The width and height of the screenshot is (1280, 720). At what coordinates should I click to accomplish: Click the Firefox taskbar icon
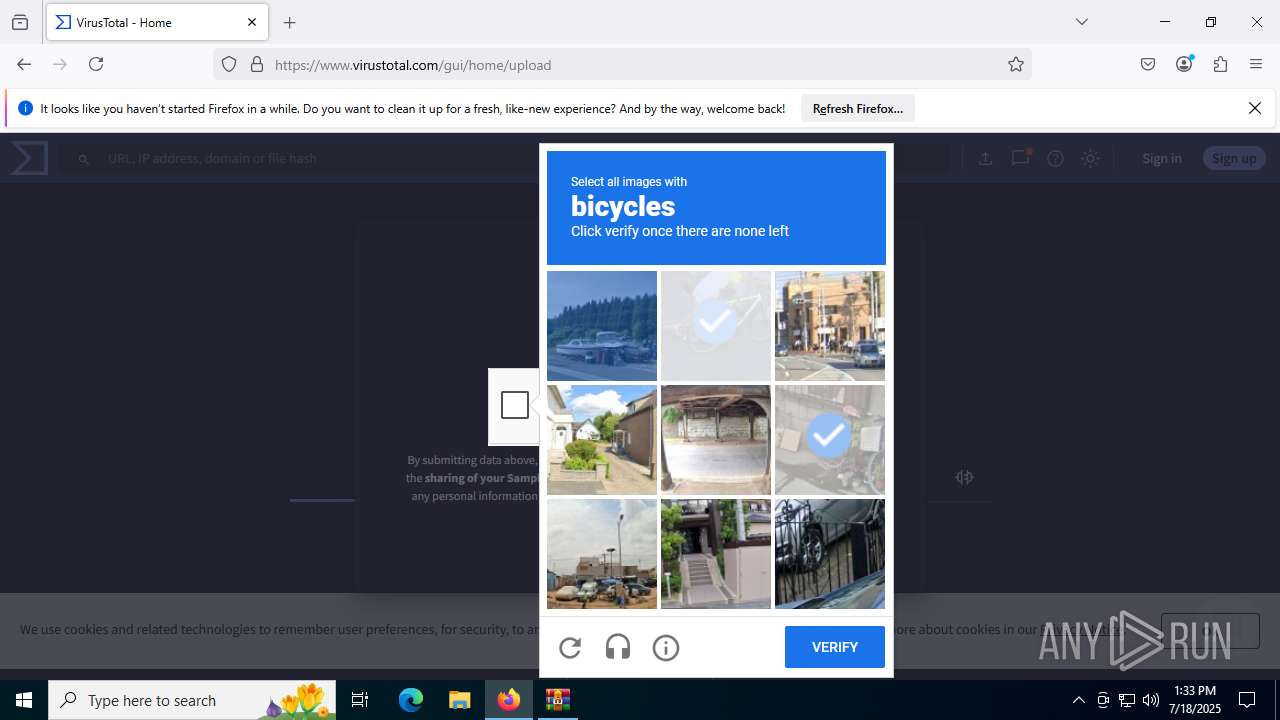tap(509, 700)
